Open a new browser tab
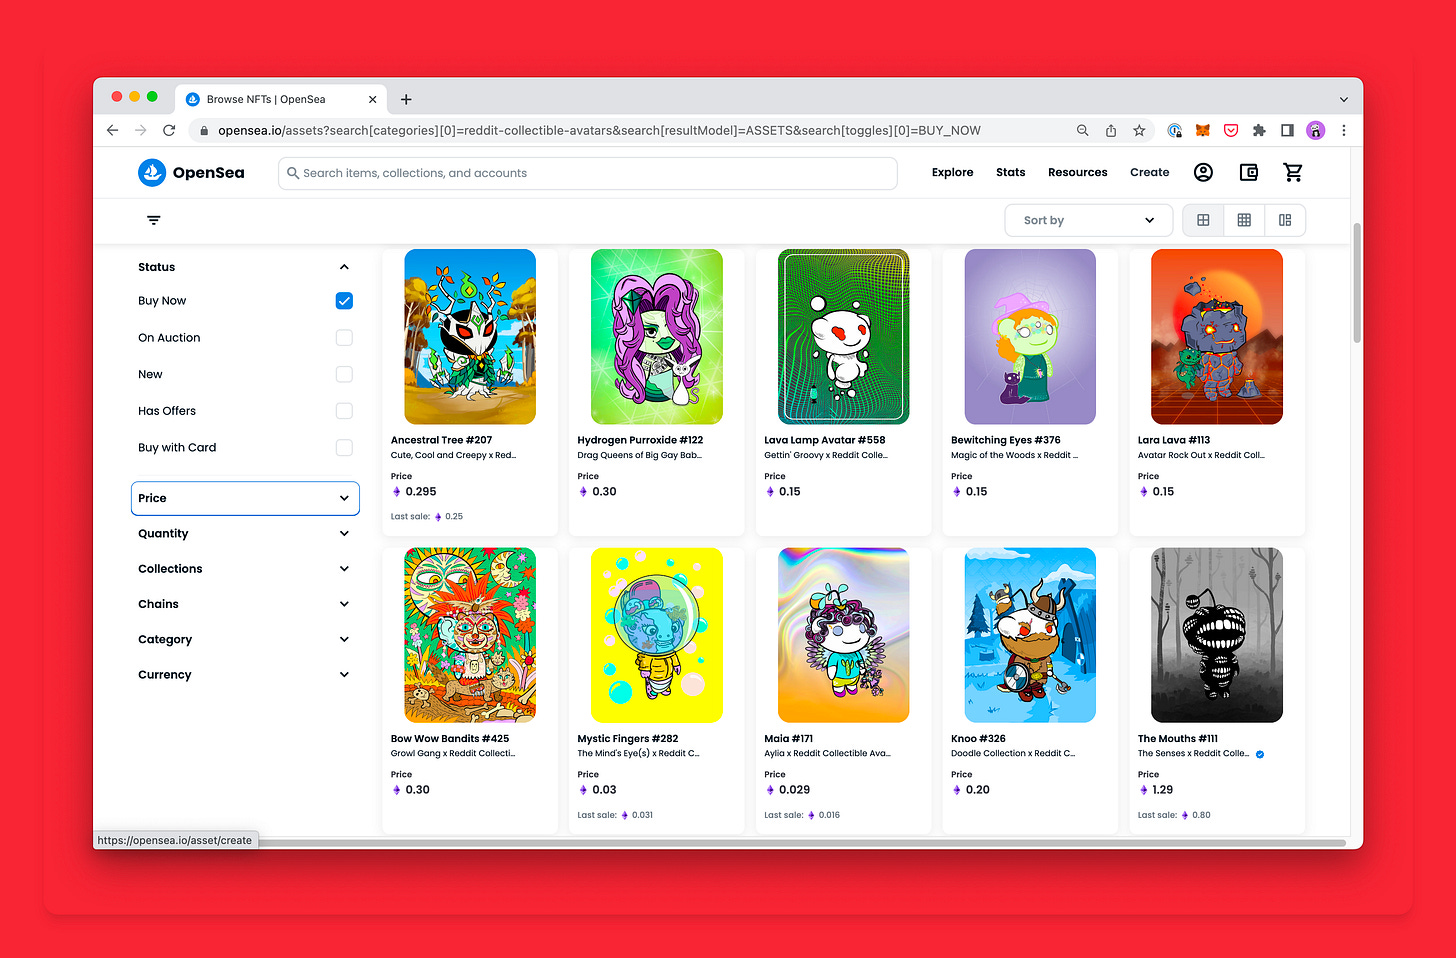This screenshot has height=958, width=1456. 406,99
